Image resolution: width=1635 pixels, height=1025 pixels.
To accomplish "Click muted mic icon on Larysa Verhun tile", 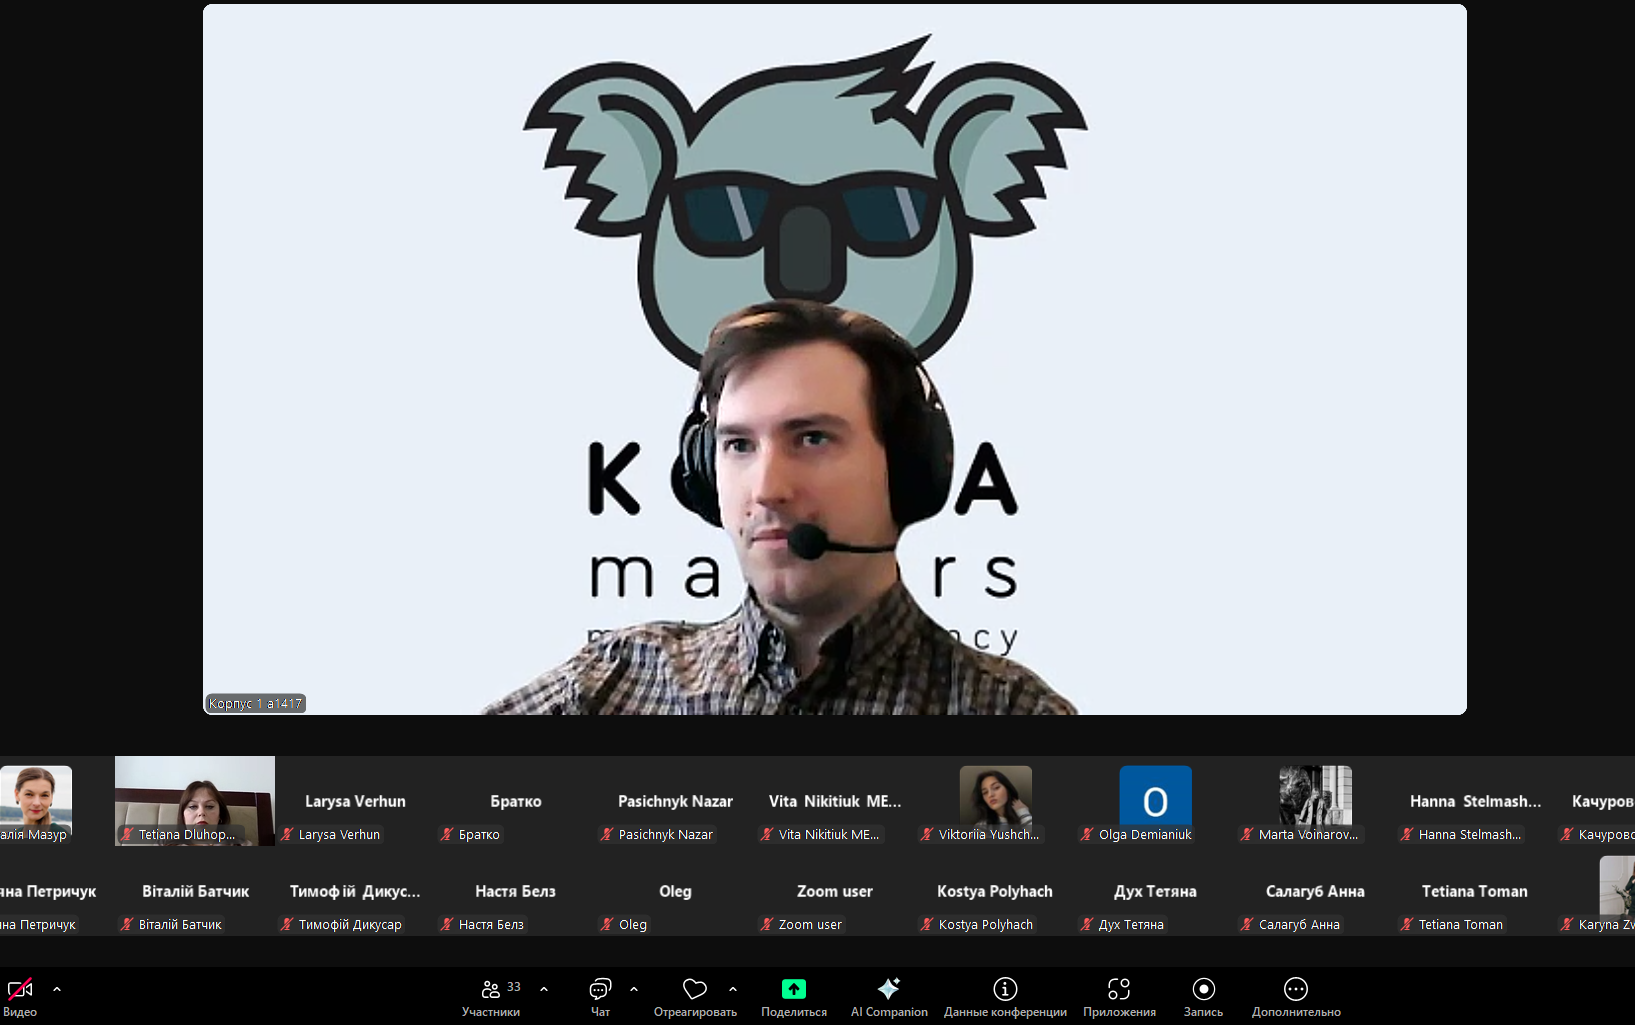I will 287,834.
